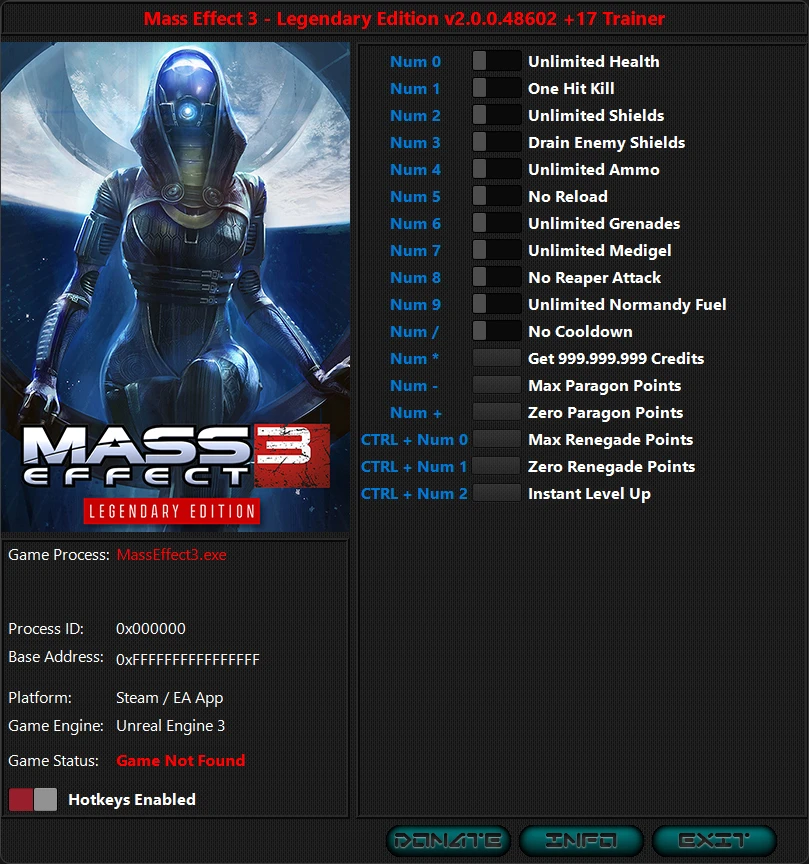
Task: Toggle the Unlimited Ammo switch
Action: pos(497,169)
